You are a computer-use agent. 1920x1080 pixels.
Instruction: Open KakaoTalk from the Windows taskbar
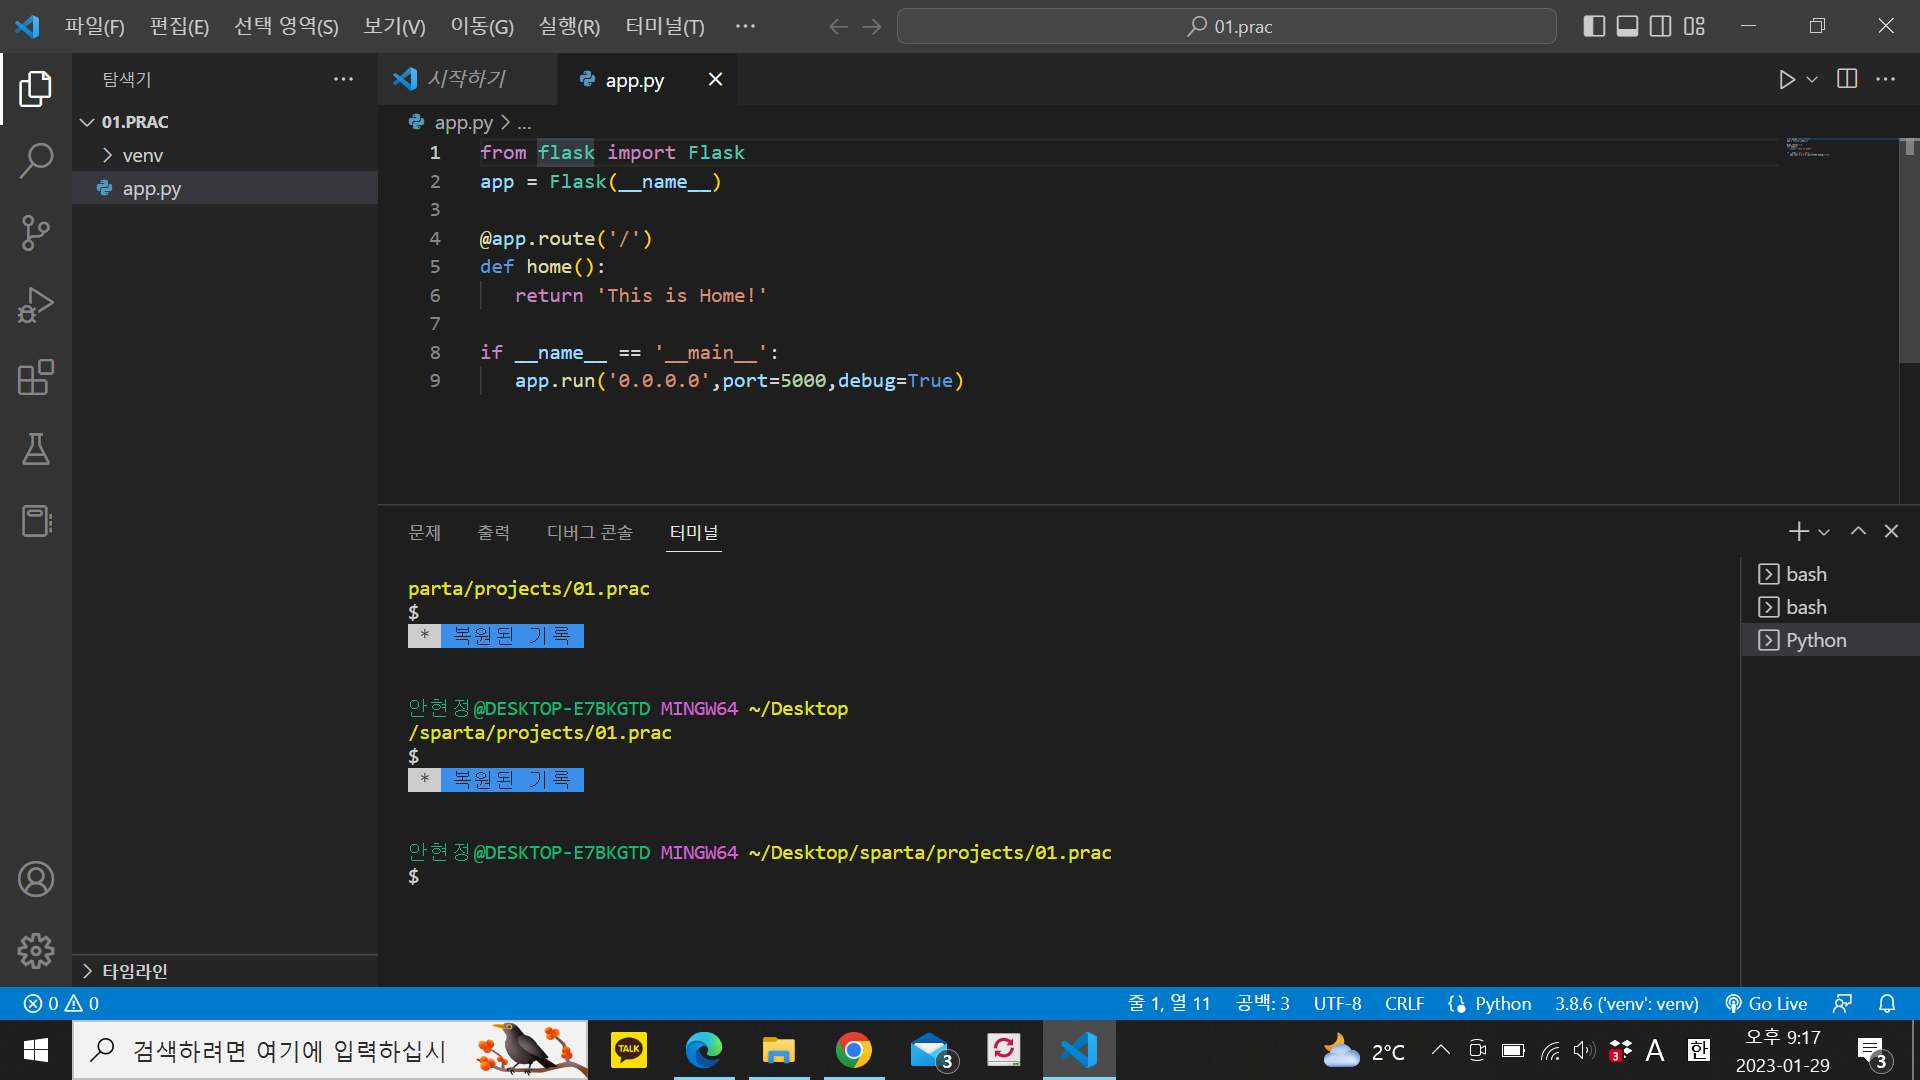pos(628,1050)
